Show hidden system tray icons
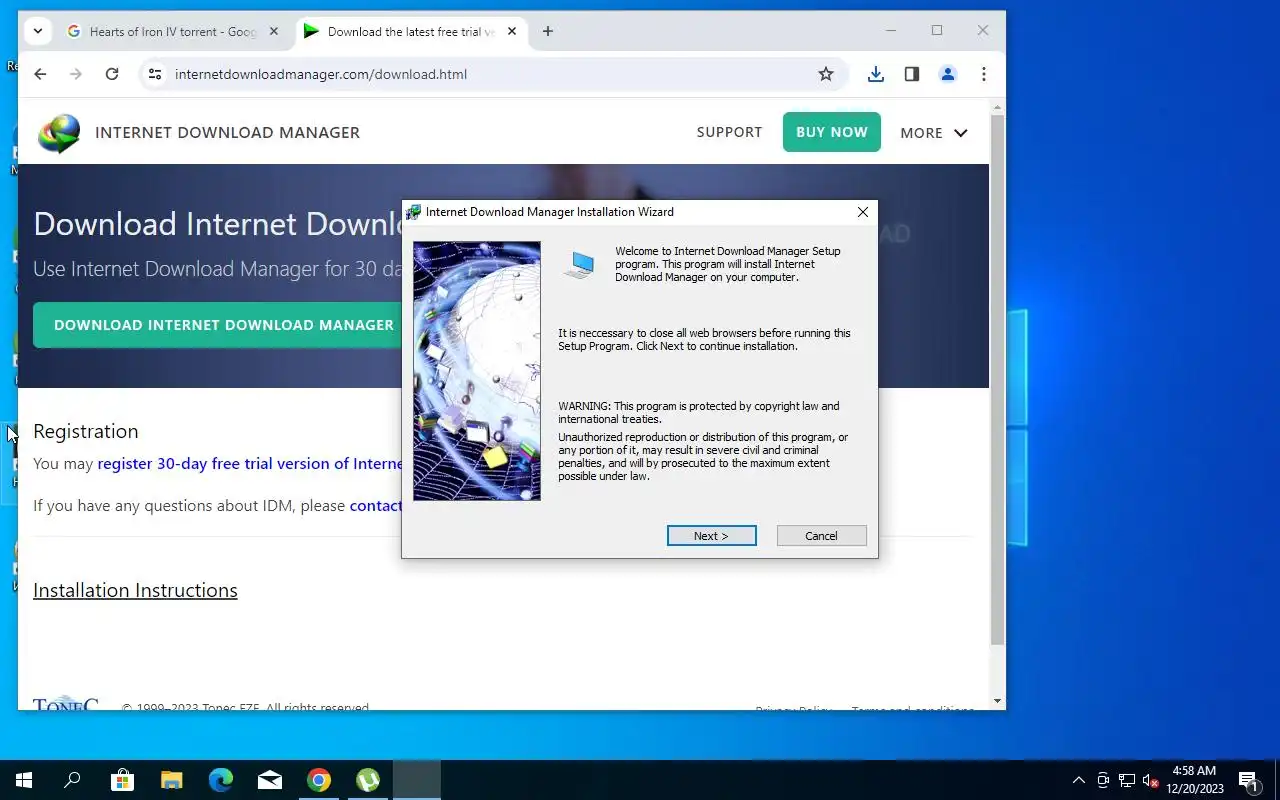 point(1078,780)
